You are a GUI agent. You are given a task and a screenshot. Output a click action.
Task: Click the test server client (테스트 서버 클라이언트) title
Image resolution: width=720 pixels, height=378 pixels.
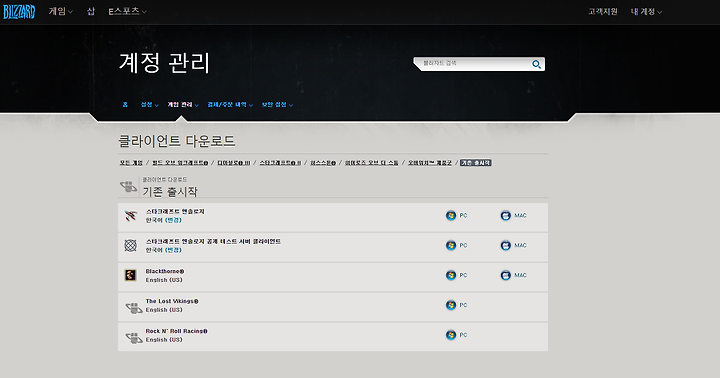point(213,242)
